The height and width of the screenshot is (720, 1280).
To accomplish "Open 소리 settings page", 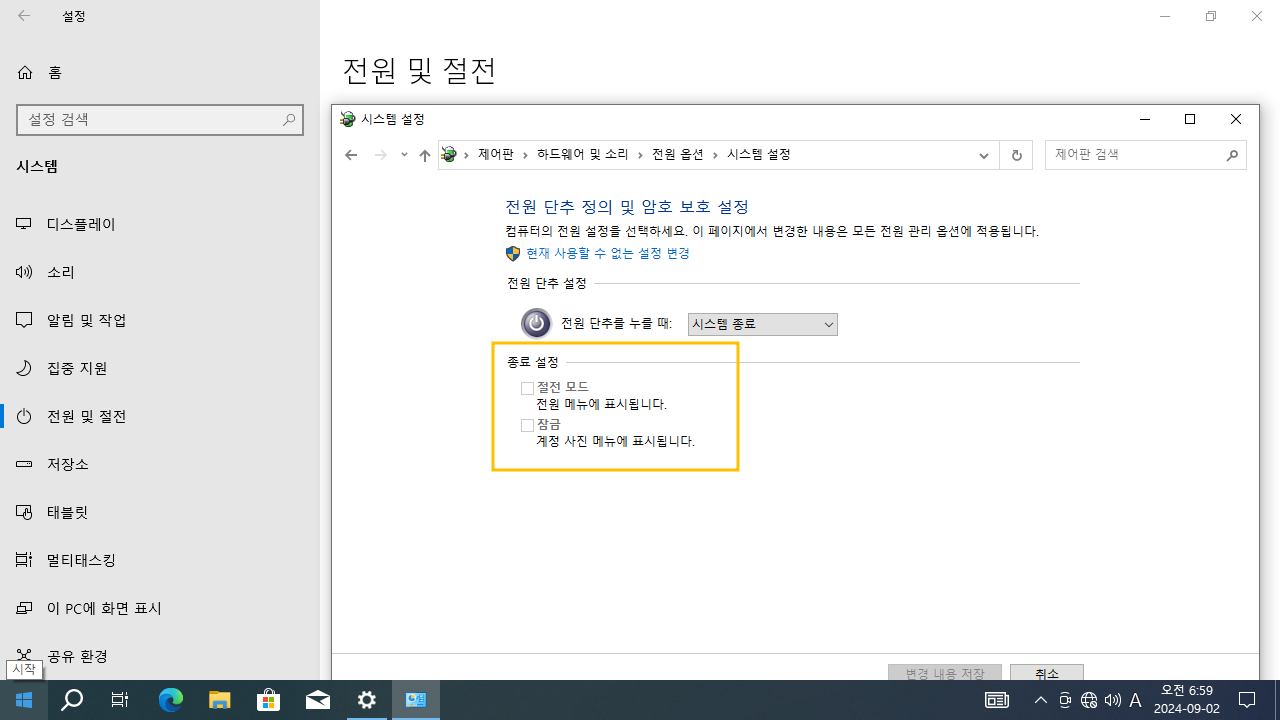I will (x=160, y=272).
